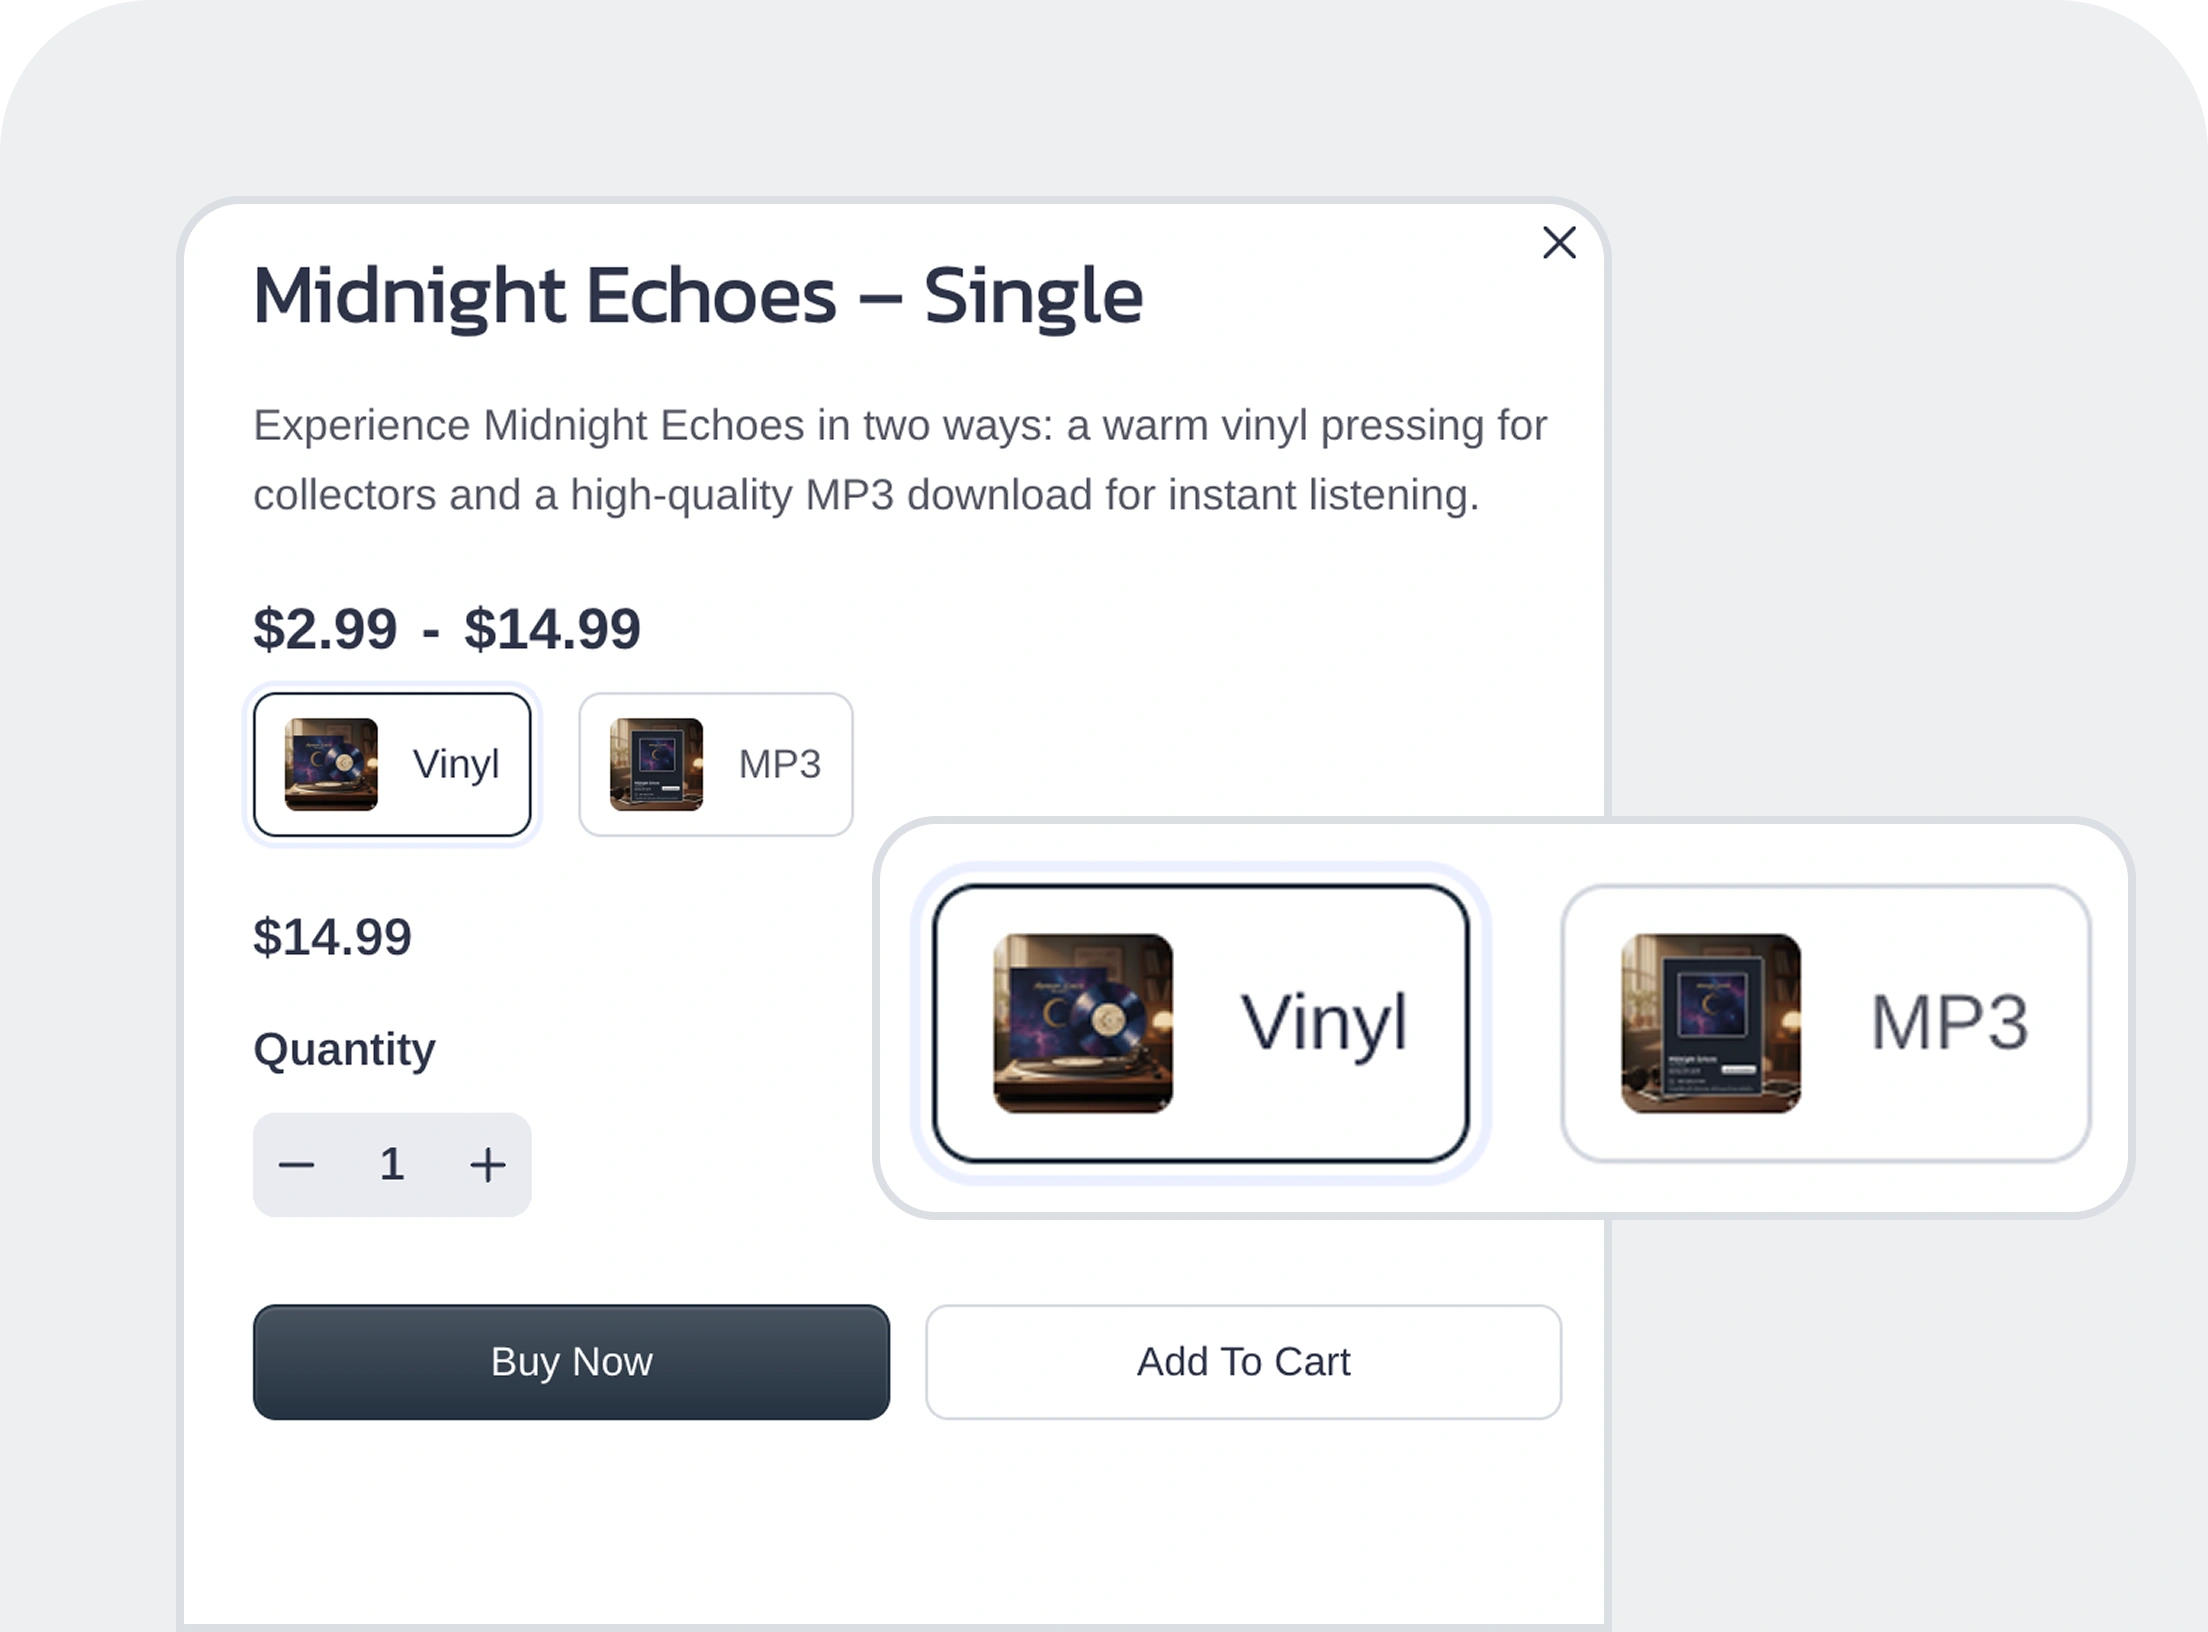
Task: Click the standalone $14.99 selected price
Action: (332, 937)
